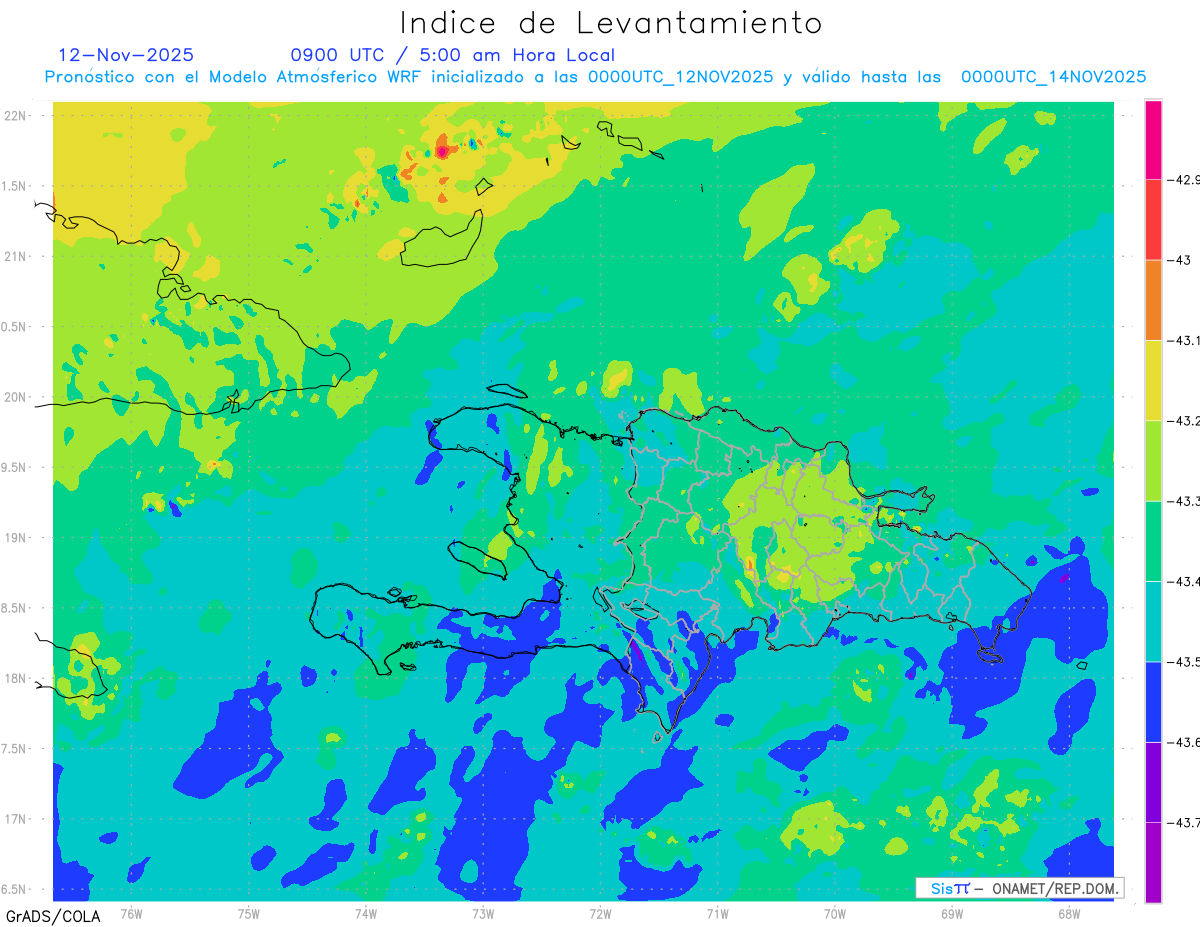Click the '-43' colorbar value
This screenshot has height=927, width=1200.
point(1179,260)
